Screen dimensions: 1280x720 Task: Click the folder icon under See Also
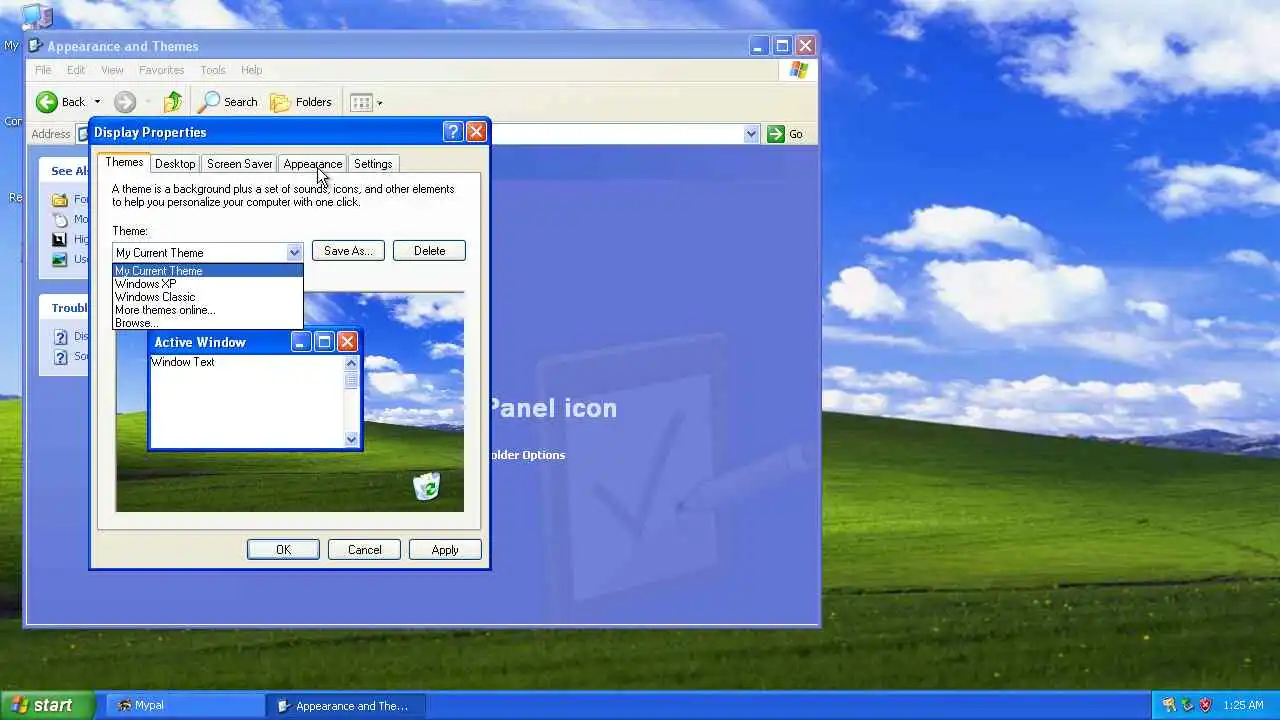click(x=60, y=199)
